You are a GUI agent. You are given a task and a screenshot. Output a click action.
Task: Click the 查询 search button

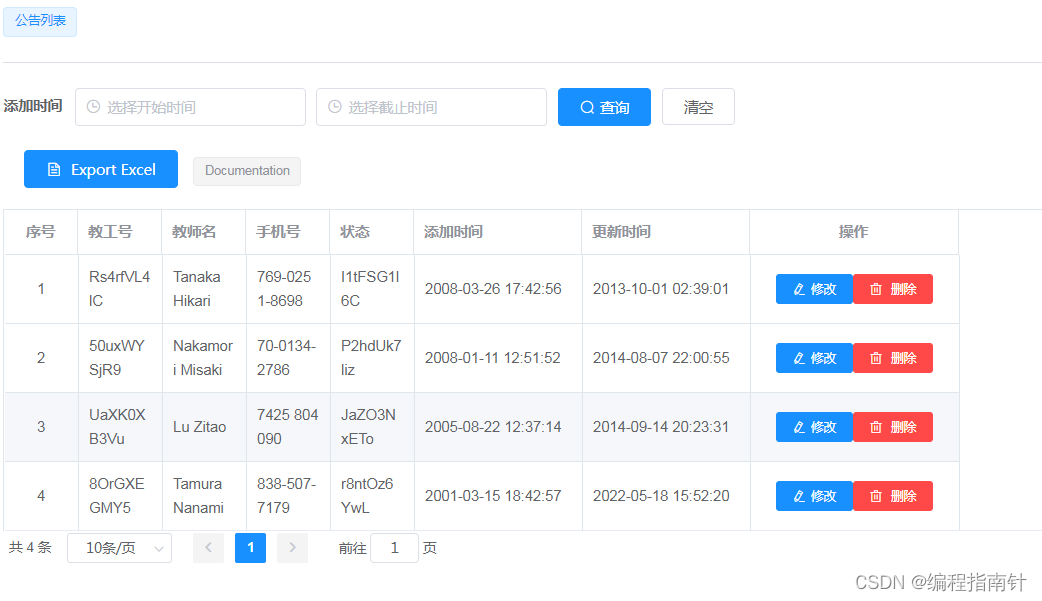(x=604, y=107)
